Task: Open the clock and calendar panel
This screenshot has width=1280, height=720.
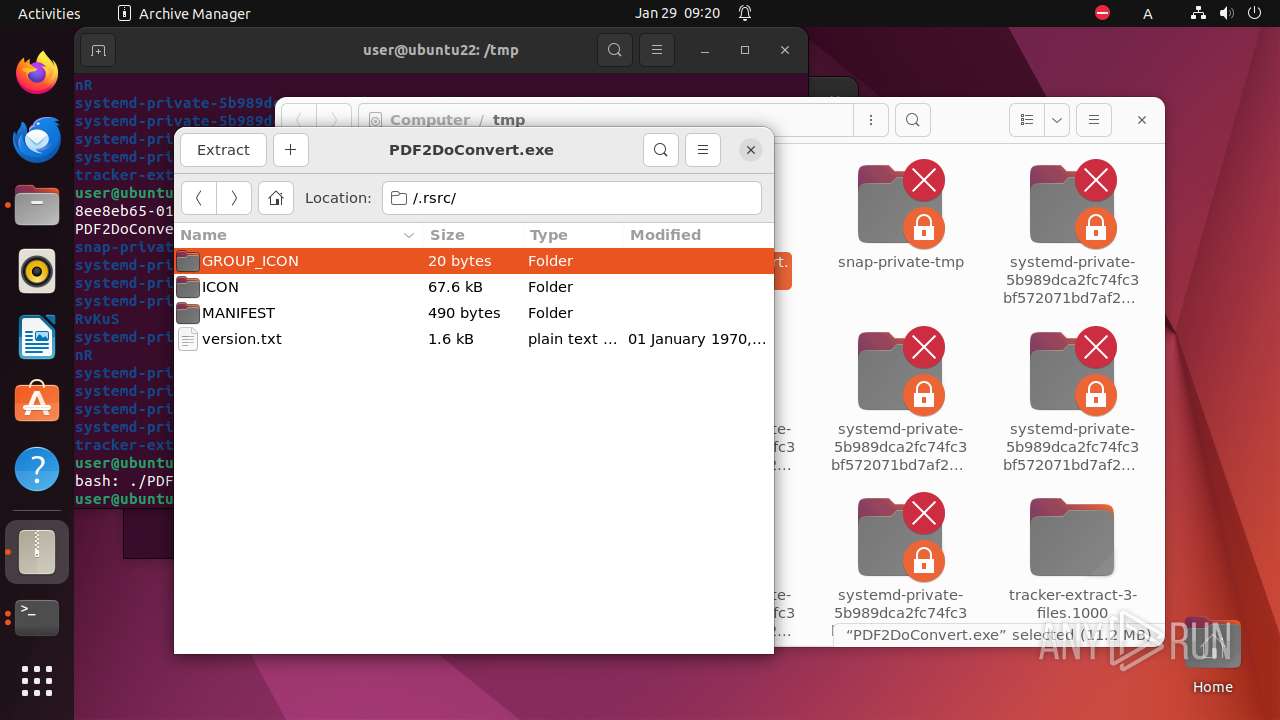Action: (x=677, y=13)
